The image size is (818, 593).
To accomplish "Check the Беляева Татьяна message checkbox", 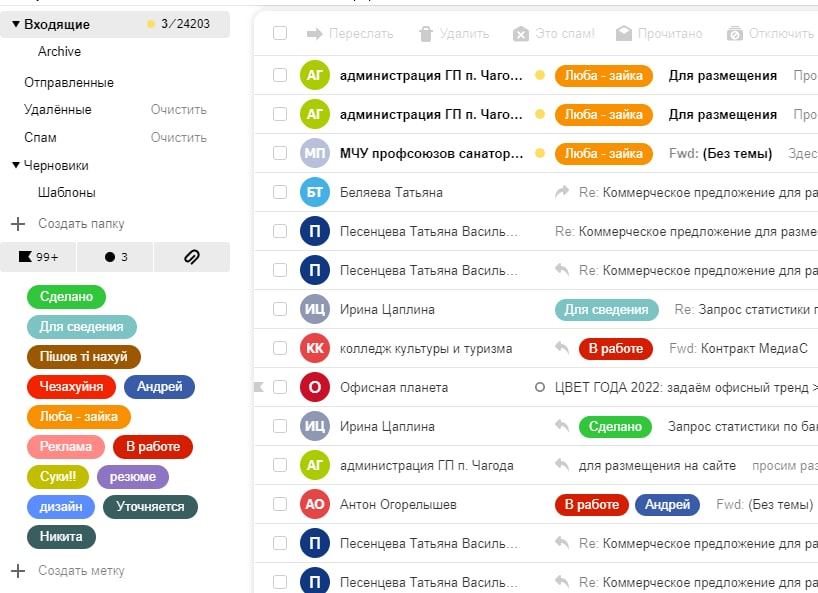I will [x=280, y=192].
